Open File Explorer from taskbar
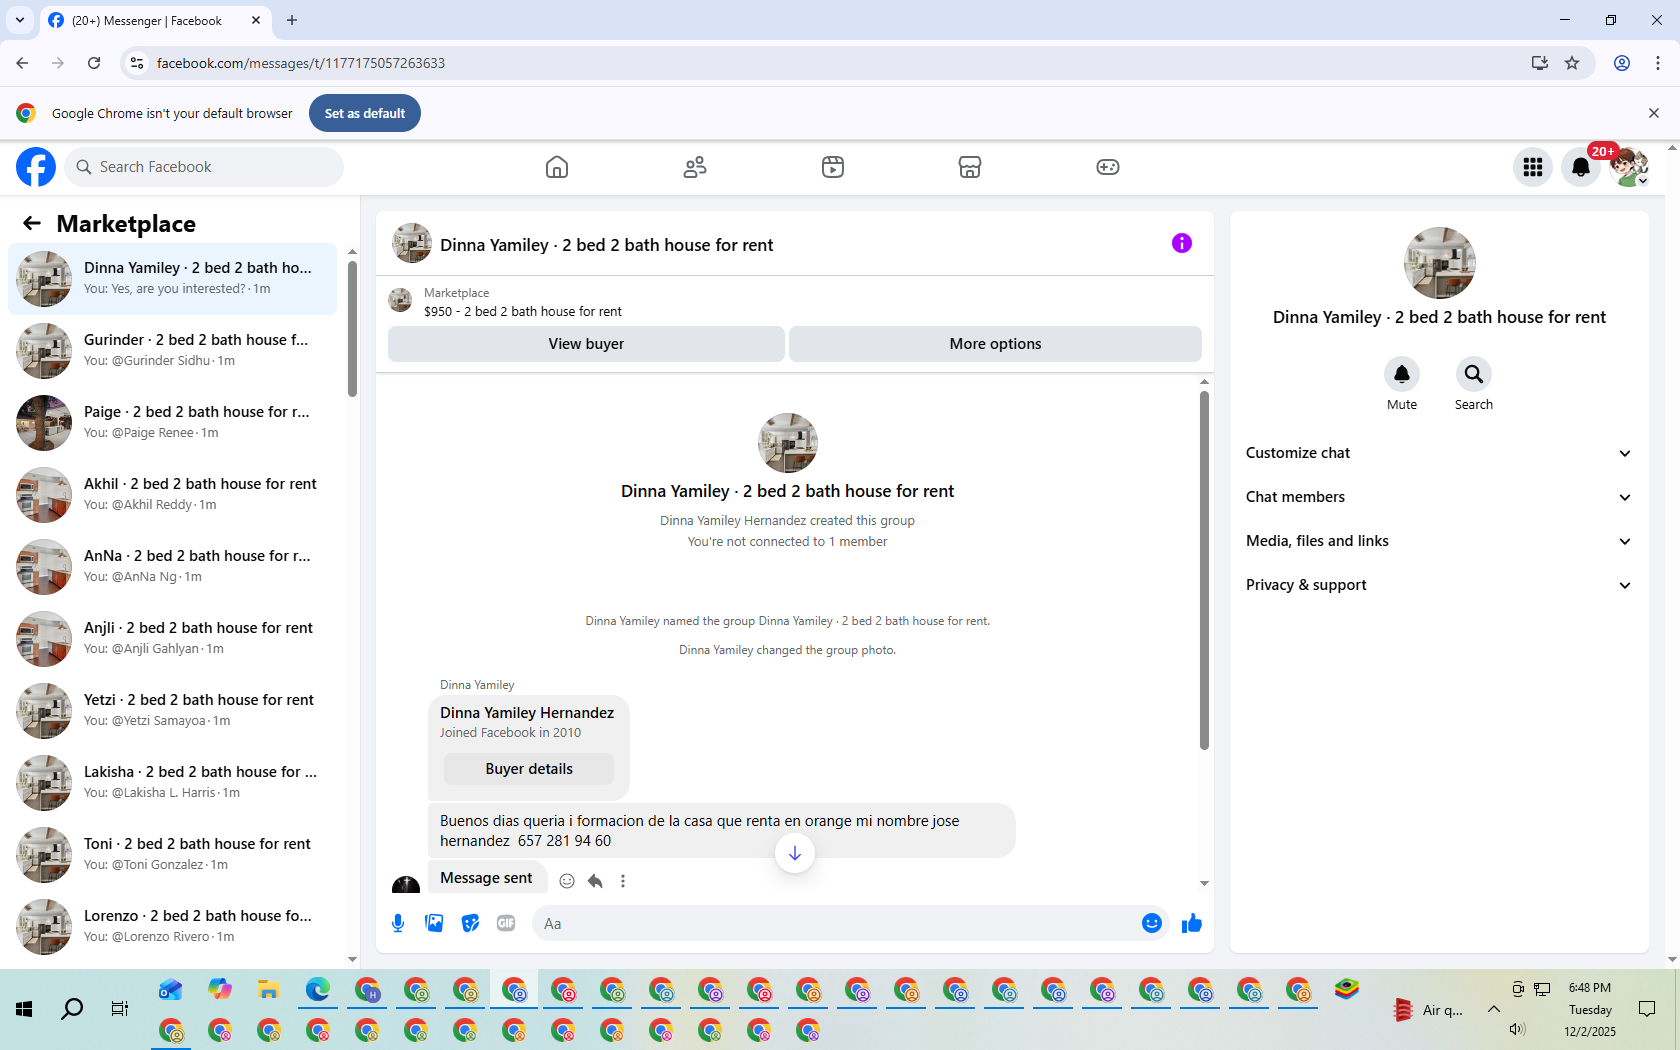 (268, 990)
